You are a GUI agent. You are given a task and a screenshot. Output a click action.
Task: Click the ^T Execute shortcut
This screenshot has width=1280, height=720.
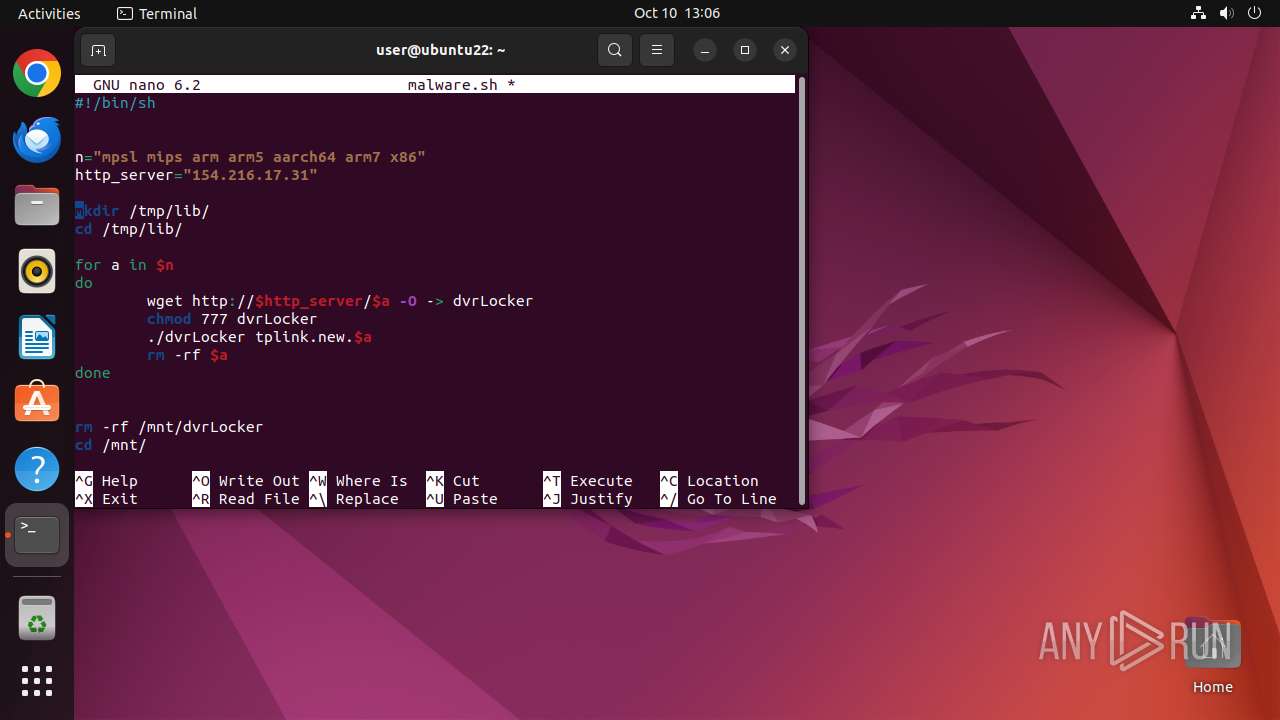588,481
